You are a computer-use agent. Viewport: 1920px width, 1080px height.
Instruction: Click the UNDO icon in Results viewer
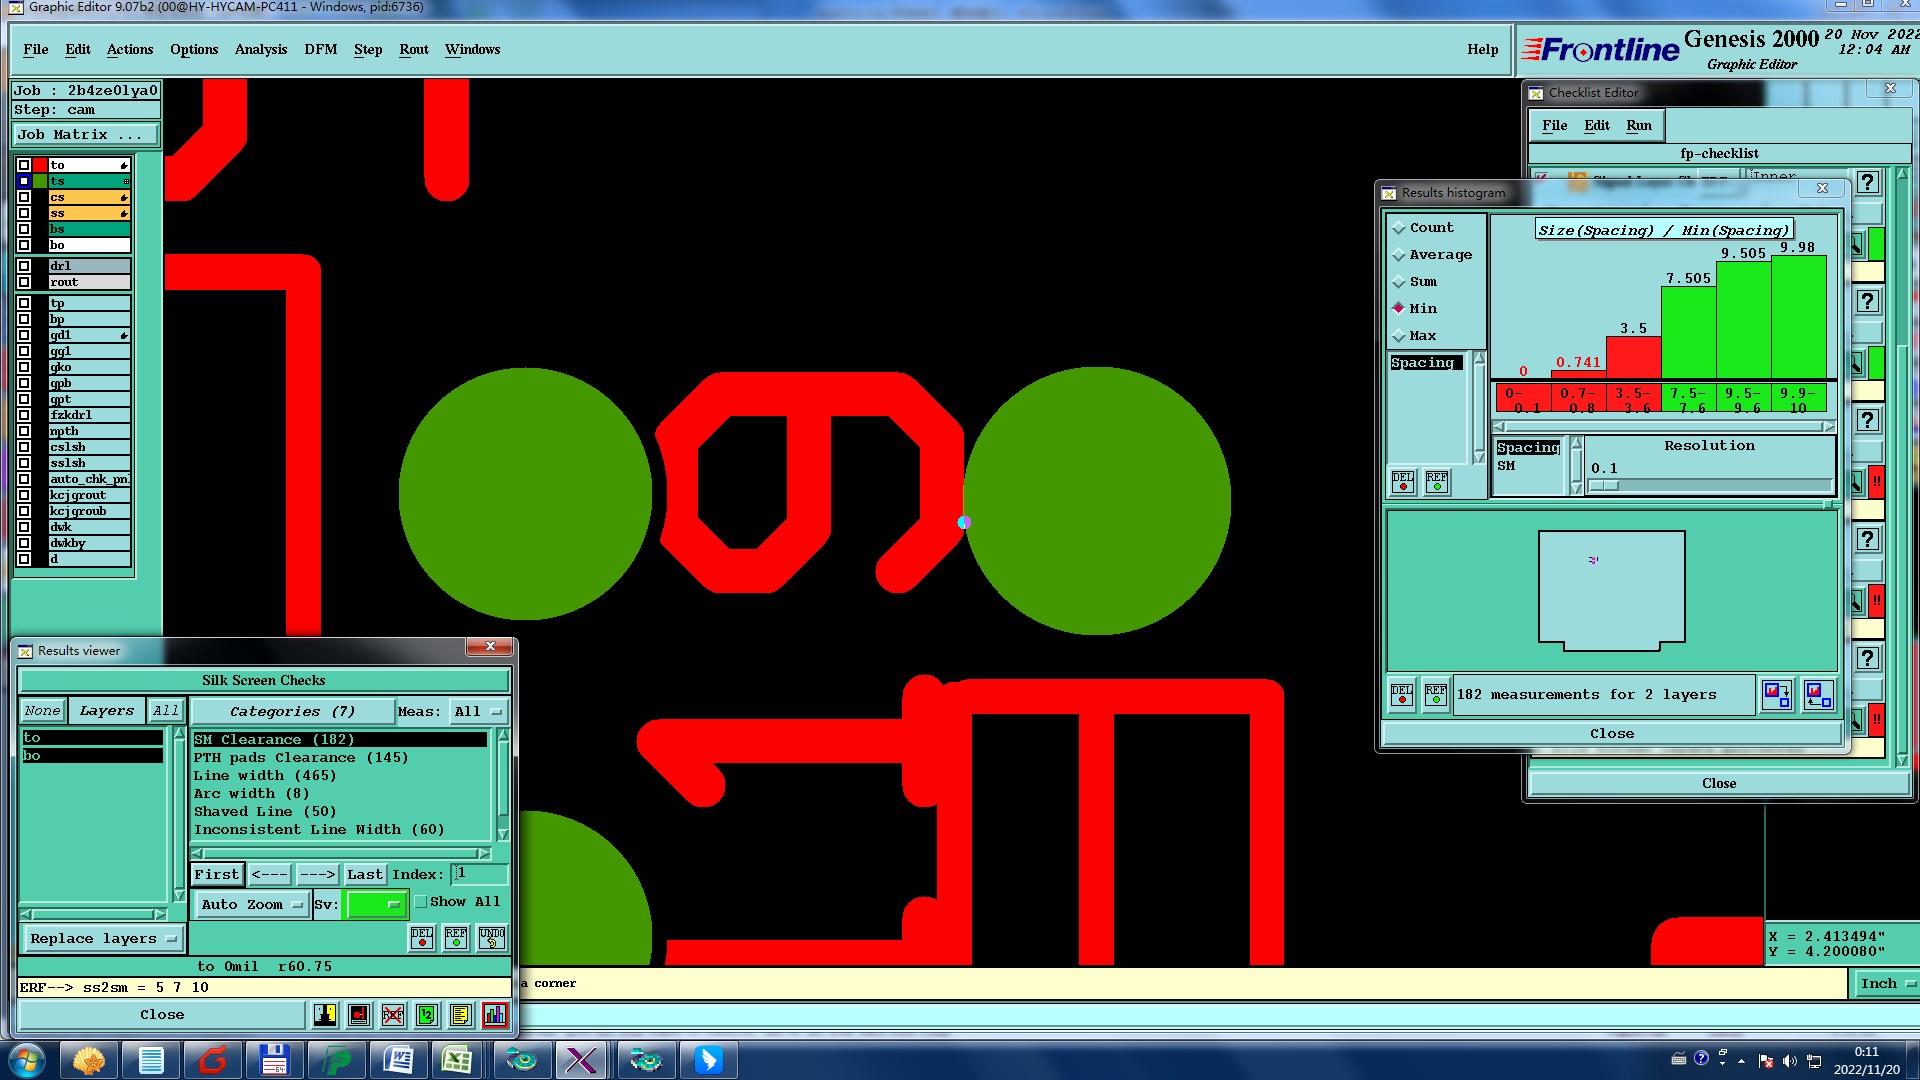click(x=492, y=938)
